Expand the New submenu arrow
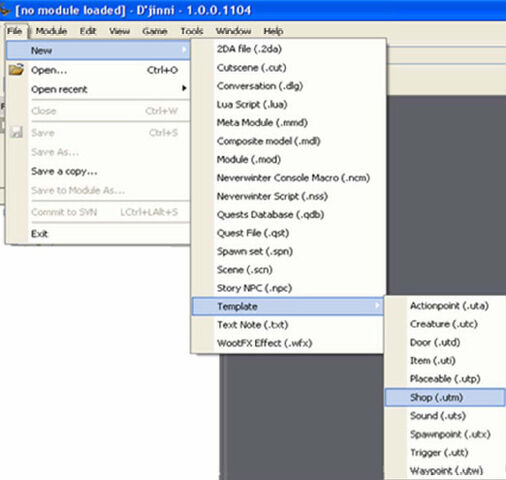506x480 pixels. pos(184,50)
